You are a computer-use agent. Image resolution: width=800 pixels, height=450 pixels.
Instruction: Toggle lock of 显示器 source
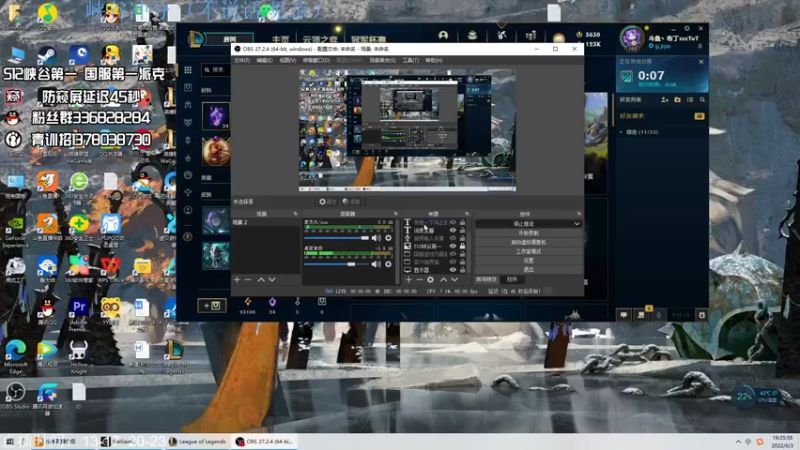click(x=462, y=270)
